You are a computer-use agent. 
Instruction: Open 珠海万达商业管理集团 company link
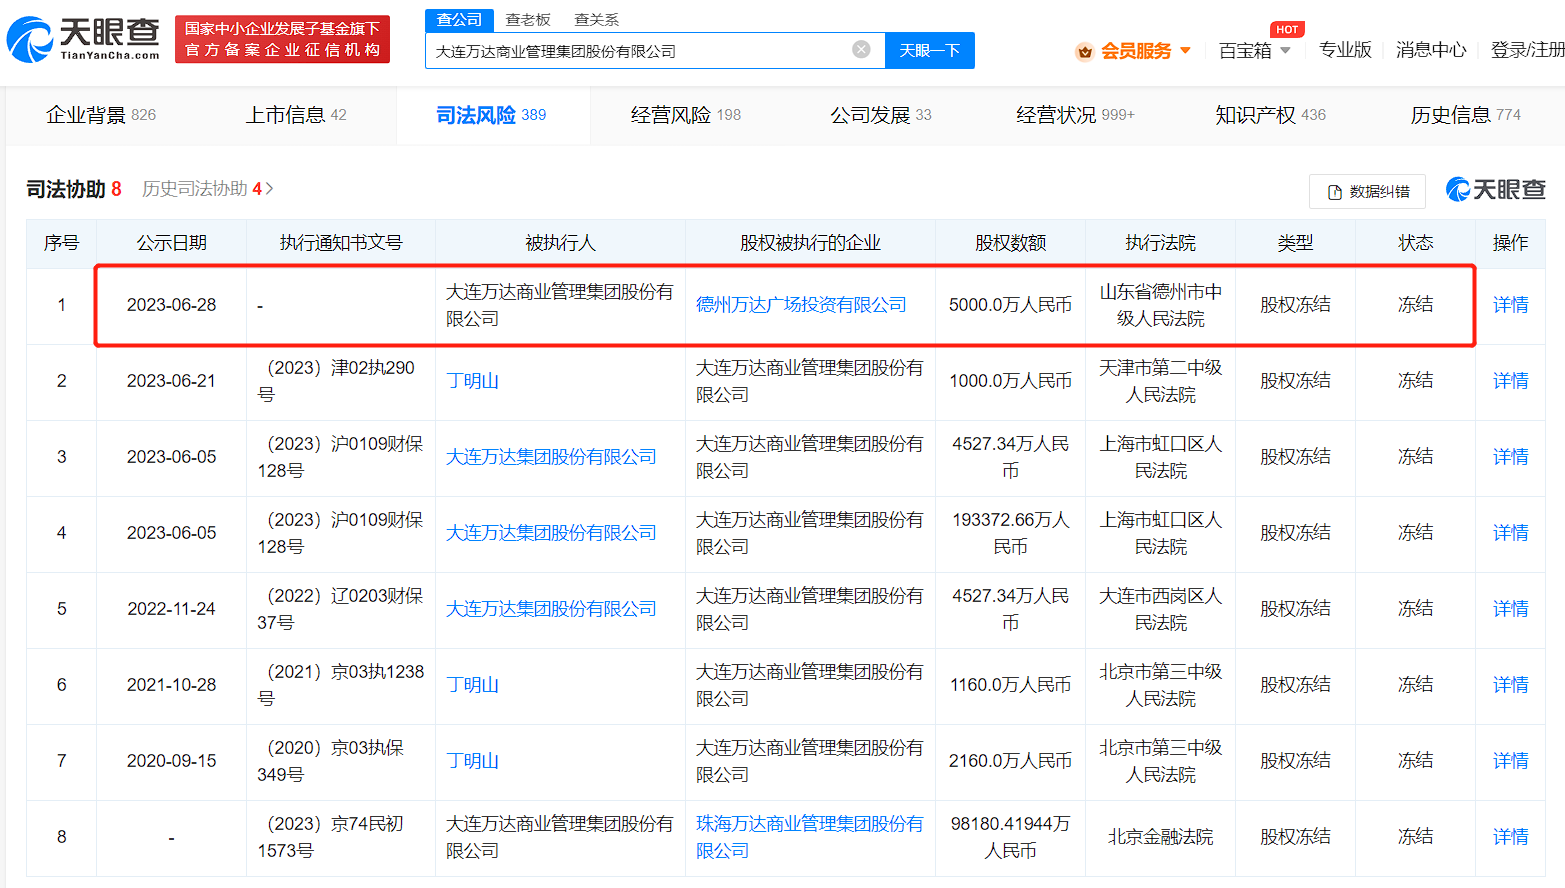pos(809,837)
